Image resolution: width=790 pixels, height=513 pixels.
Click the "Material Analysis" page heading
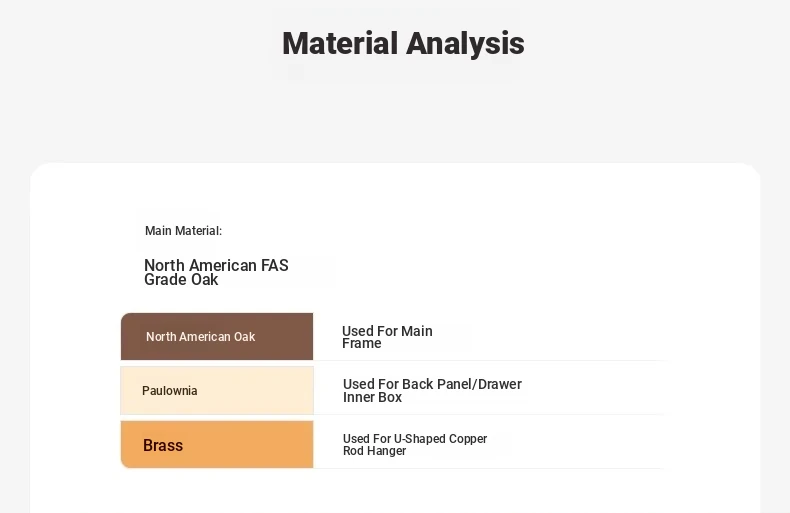point(403,44)
